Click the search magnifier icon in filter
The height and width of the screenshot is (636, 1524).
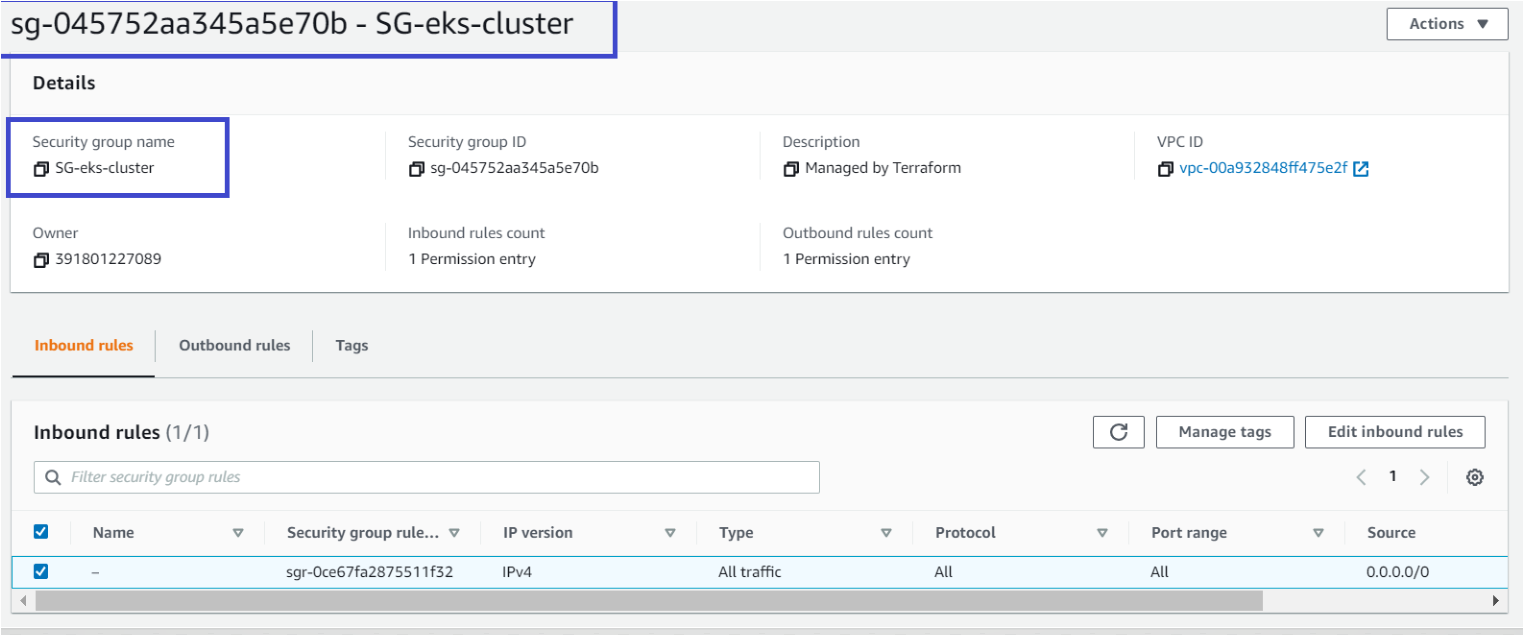tap(53, 478)
